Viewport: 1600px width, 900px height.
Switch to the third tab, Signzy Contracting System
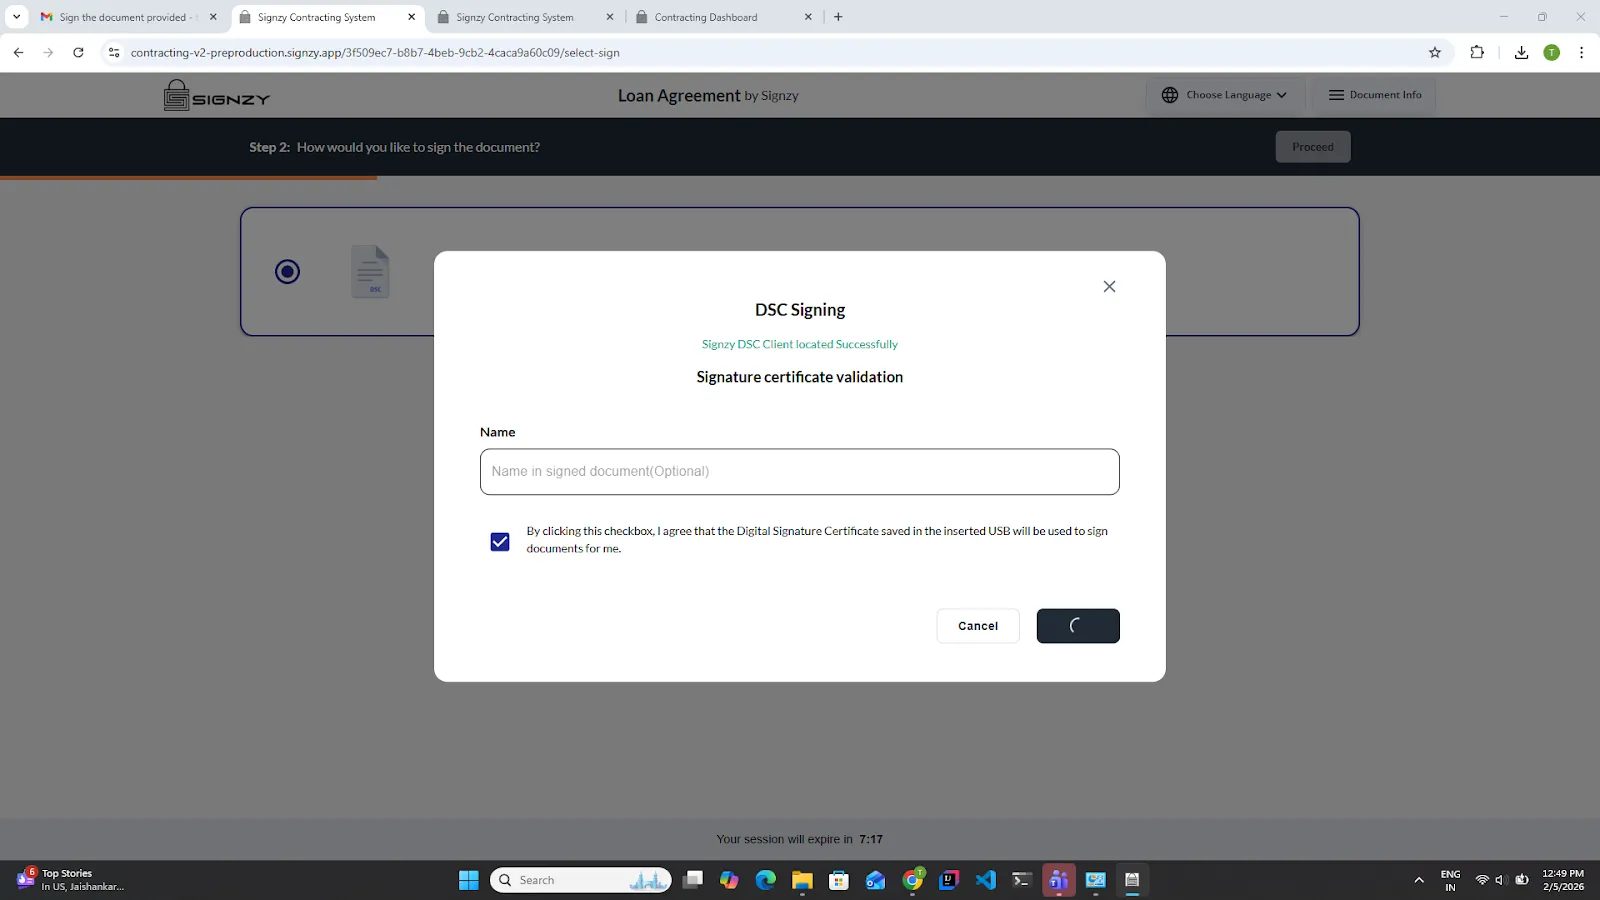click(526, 17)
